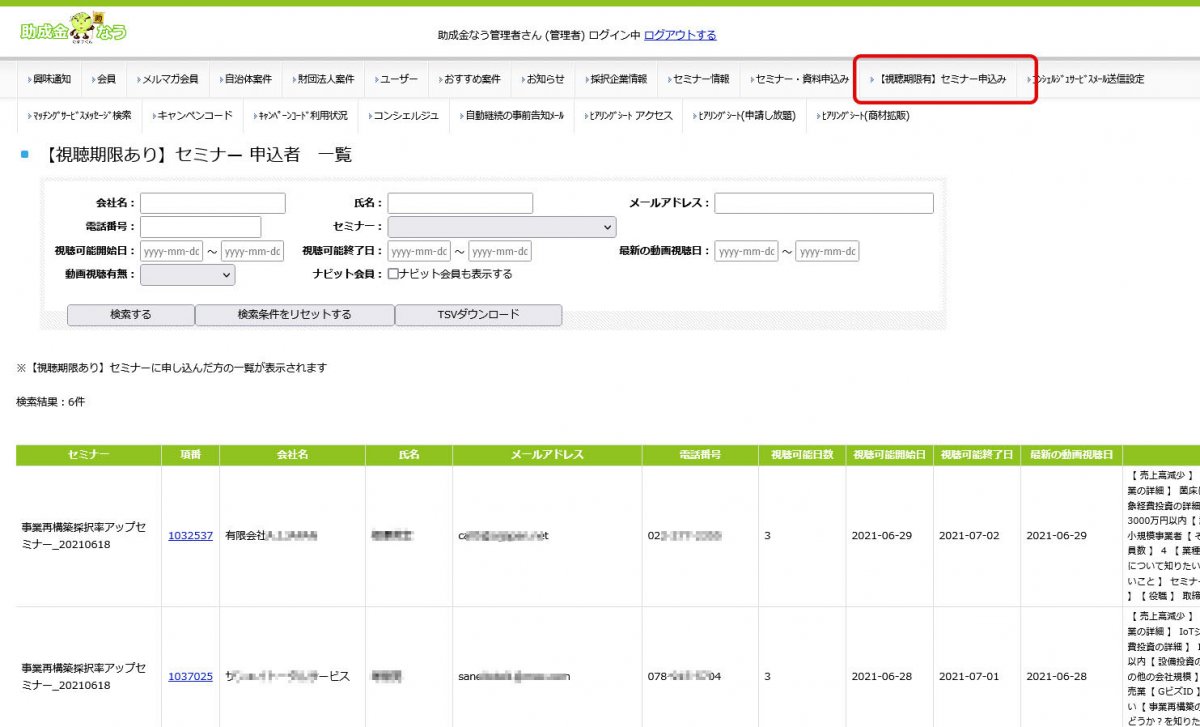
Task: Open 自動継続の事前告知メール menu item
Action: point(514,116)
